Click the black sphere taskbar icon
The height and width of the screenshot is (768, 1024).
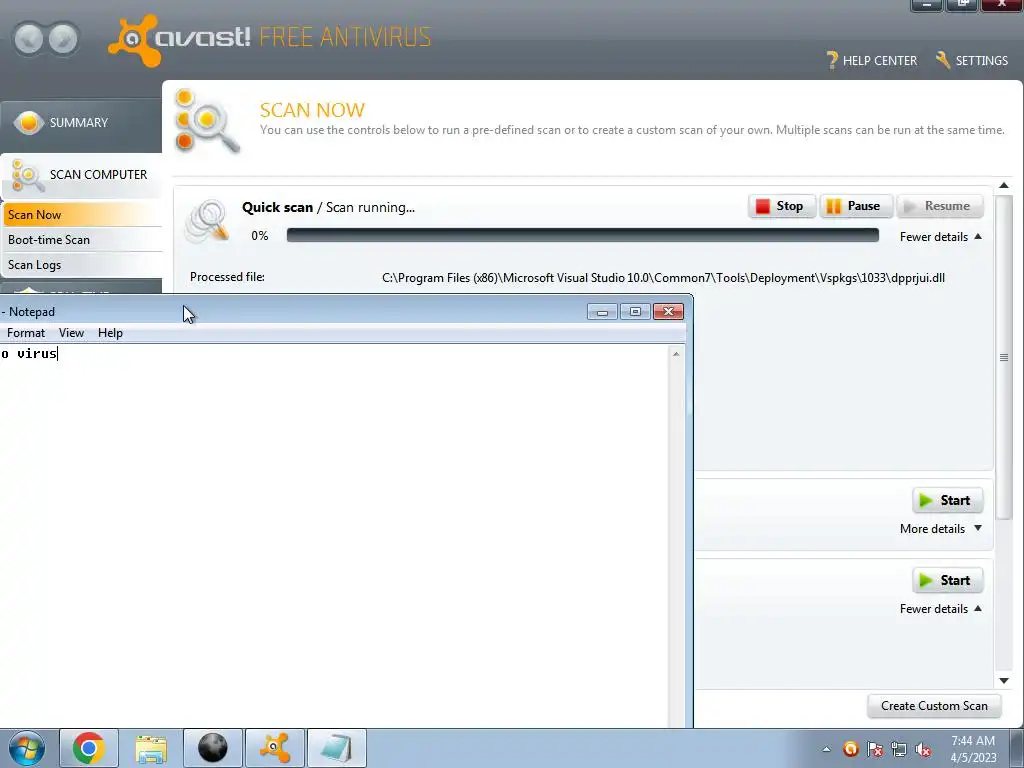[x=213, y=748]
